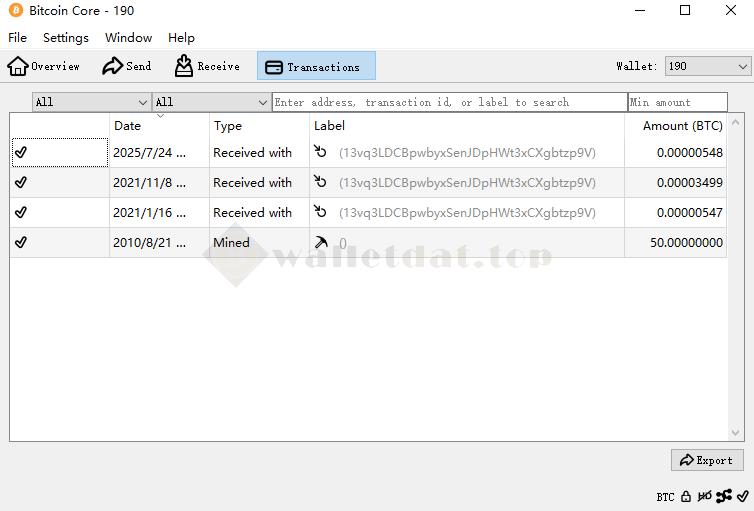Click confirmed checkmark for 2021/11/8 transaction
Screen dimensions: 754x511
tap(21, 183)
